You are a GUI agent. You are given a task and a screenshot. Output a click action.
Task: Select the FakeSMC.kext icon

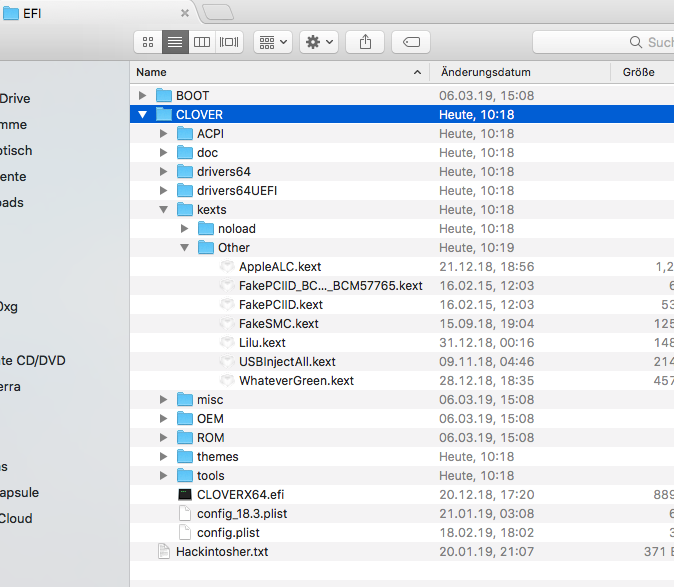click(x=227, y=323)
